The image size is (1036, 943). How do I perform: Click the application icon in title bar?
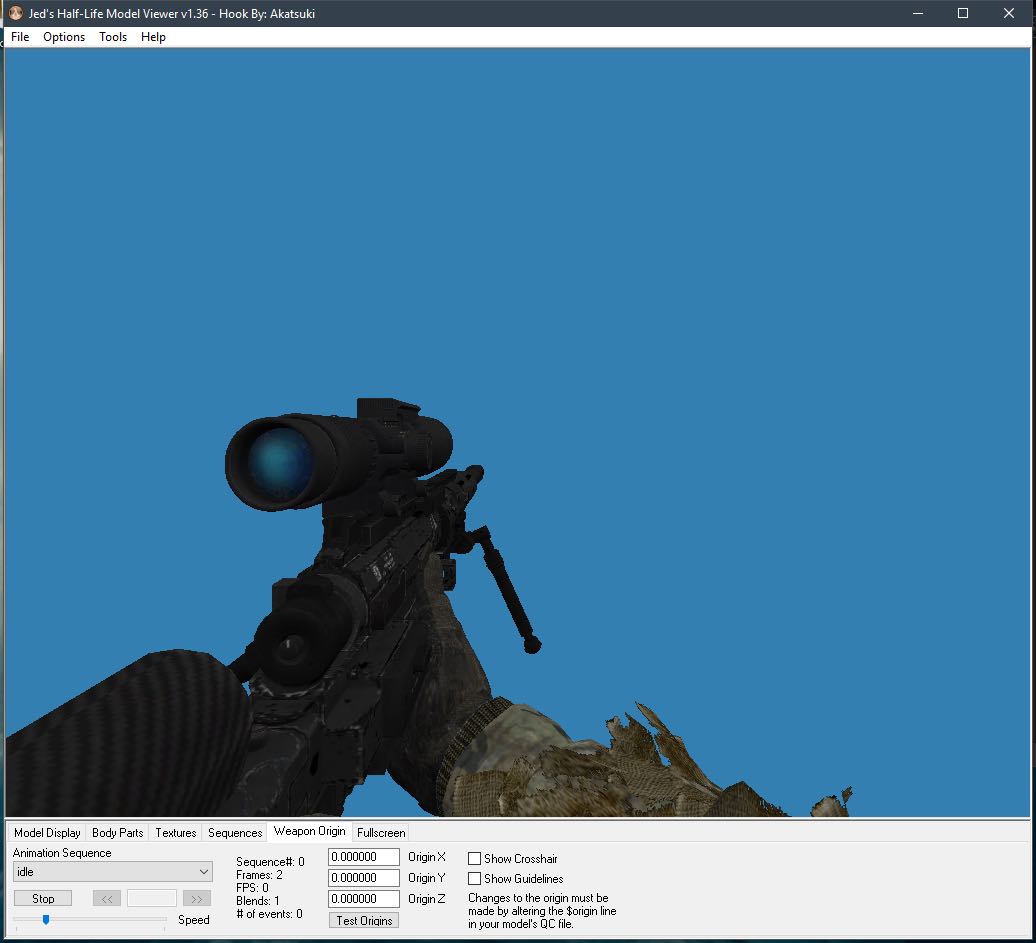(x=15, y=13)
